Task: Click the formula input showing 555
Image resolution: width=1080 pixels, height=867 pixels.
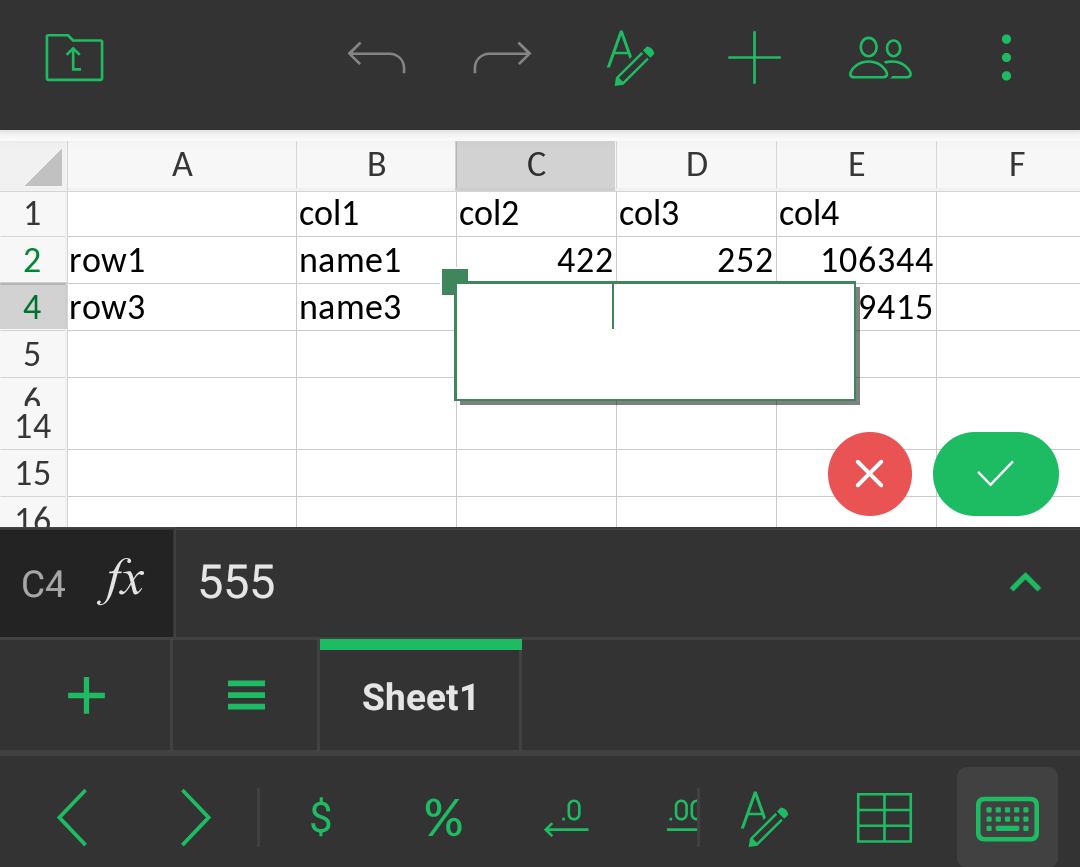Action: point(580,582)
